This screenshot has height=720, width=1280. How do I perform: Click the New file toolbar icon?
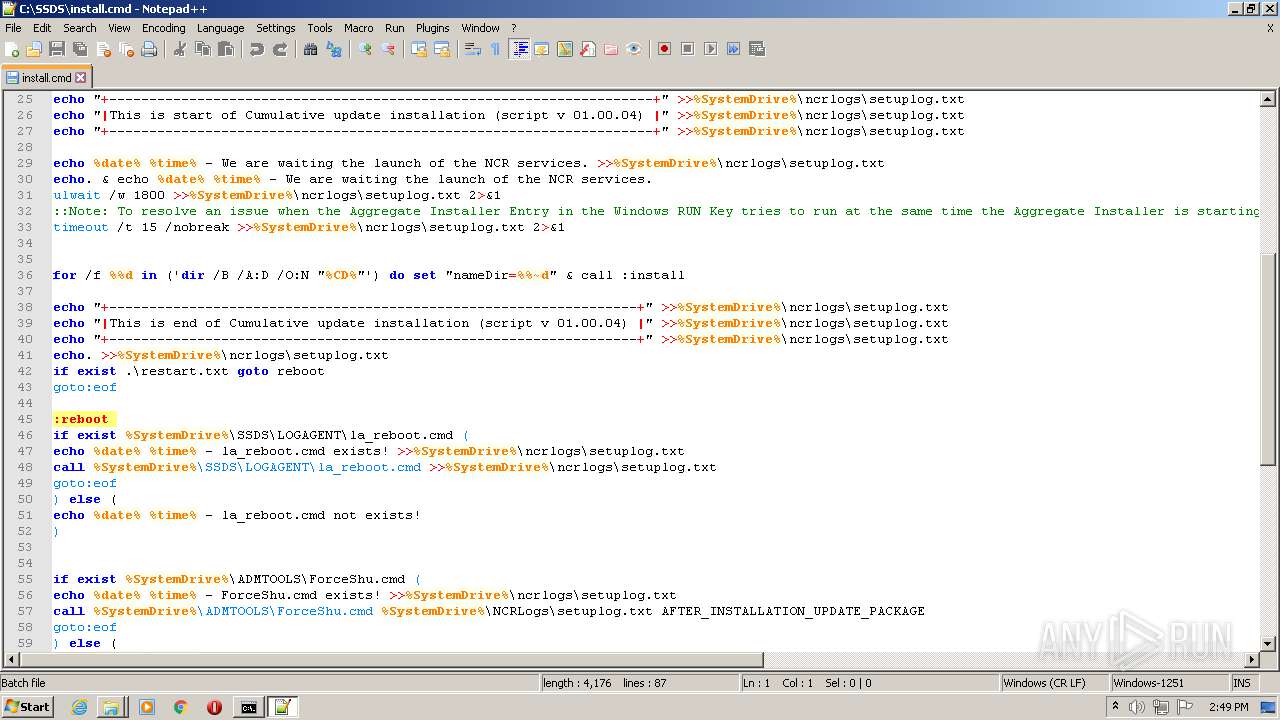[12, 49]
